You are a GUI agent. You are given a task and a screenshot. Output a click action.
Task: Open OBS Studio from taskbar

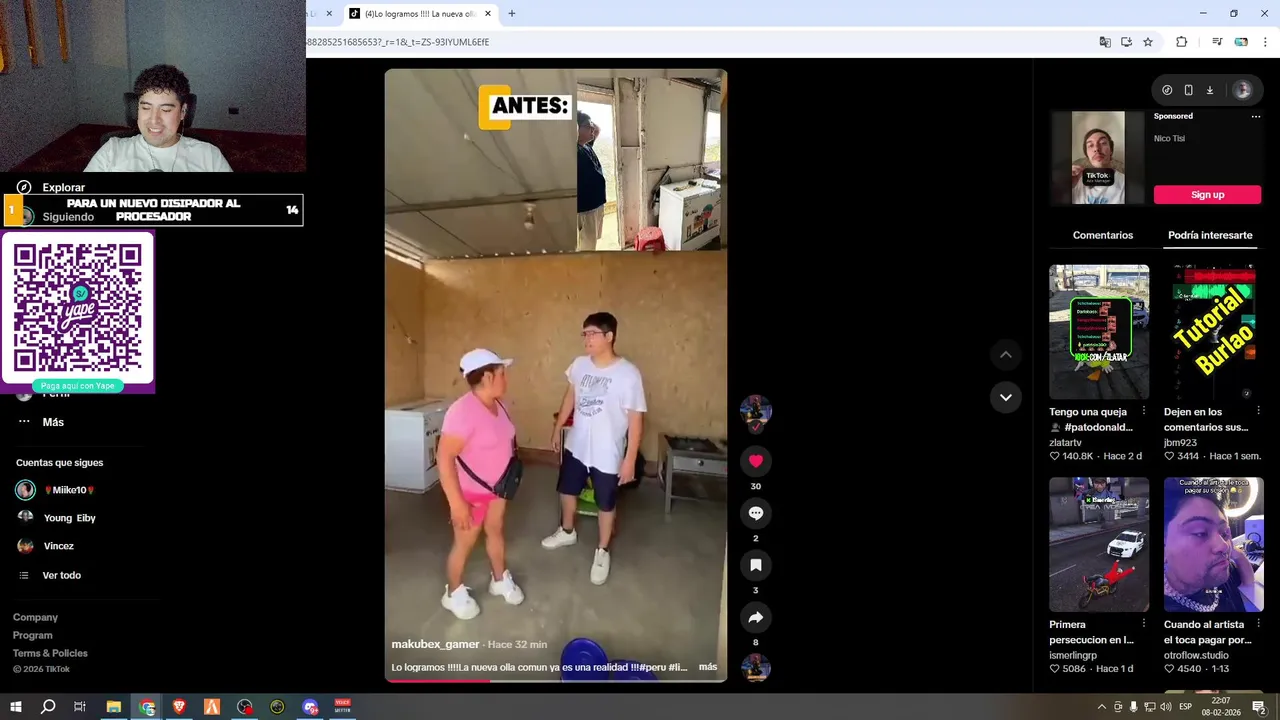(245, 707)
